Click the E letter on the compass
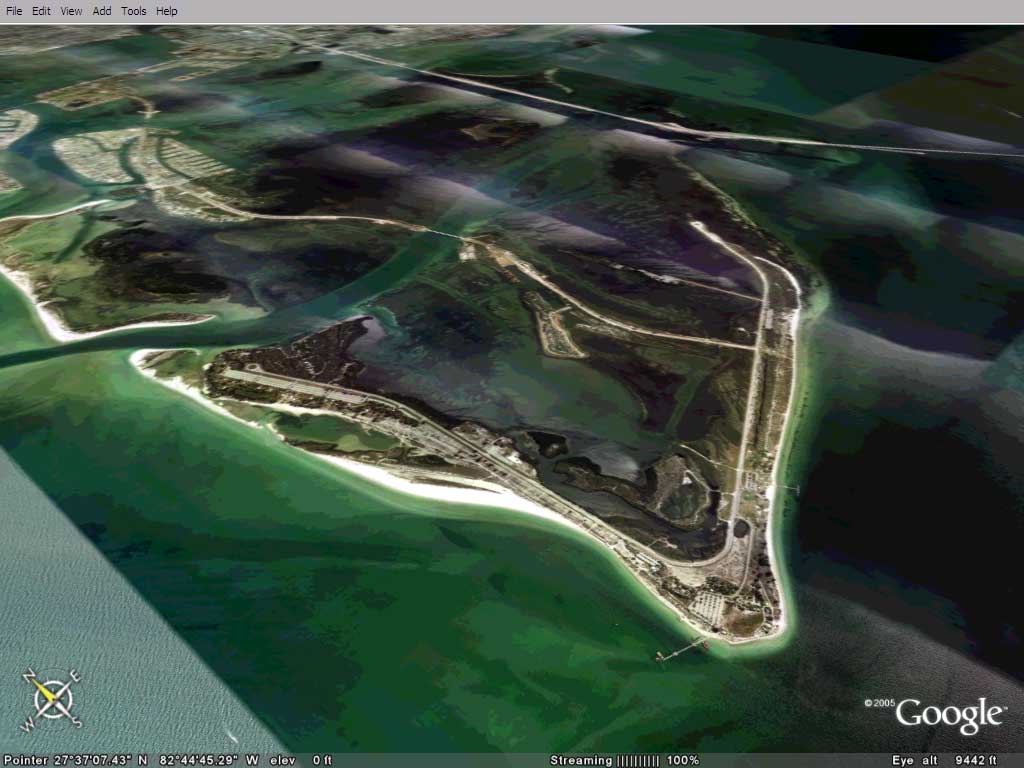 click(x=77, y=675)
